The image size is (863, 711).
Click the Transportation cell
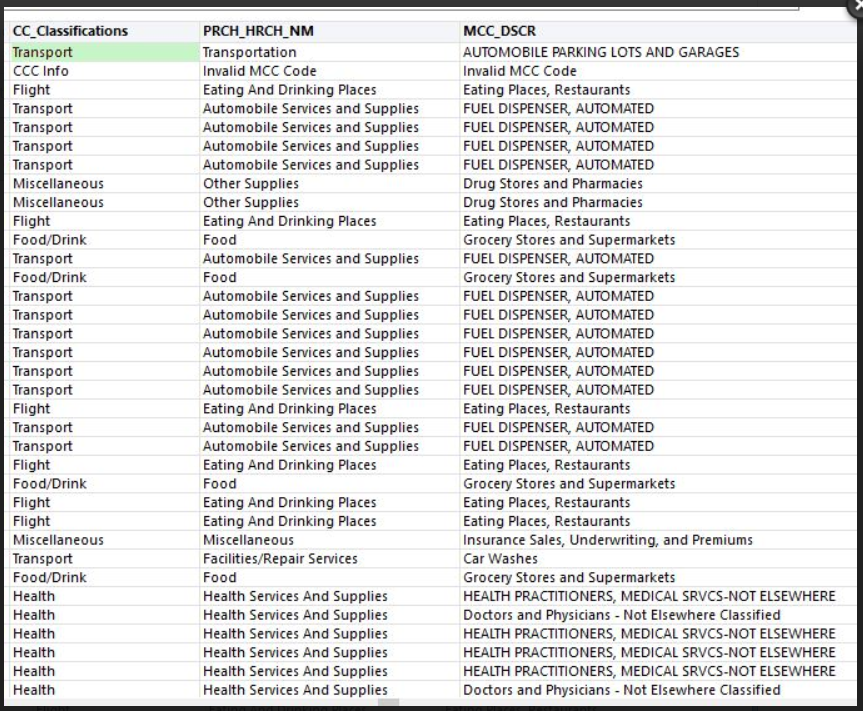(250, 52)
